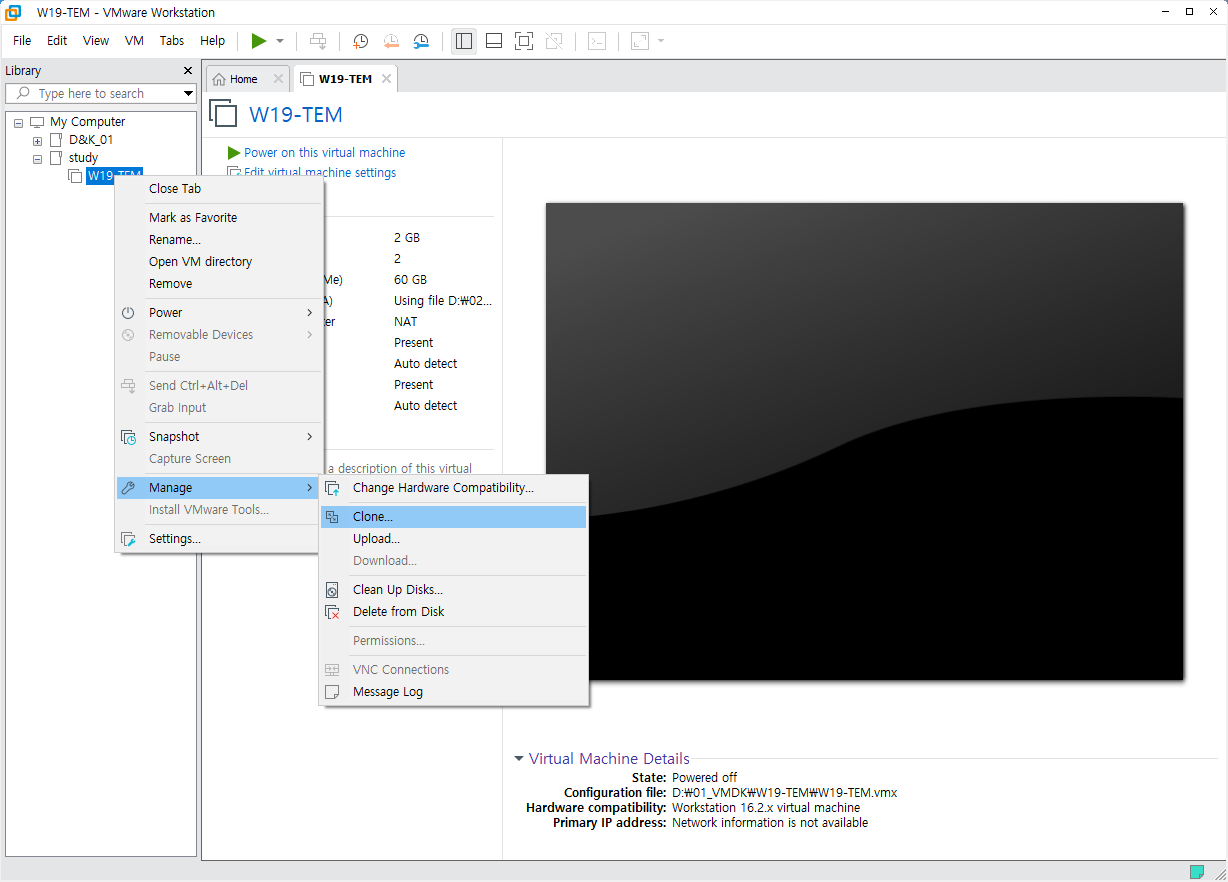Viewport: 1228px width, 882px height.
Task: Expand the D&K_01 folder node
Action: [38, 140]
